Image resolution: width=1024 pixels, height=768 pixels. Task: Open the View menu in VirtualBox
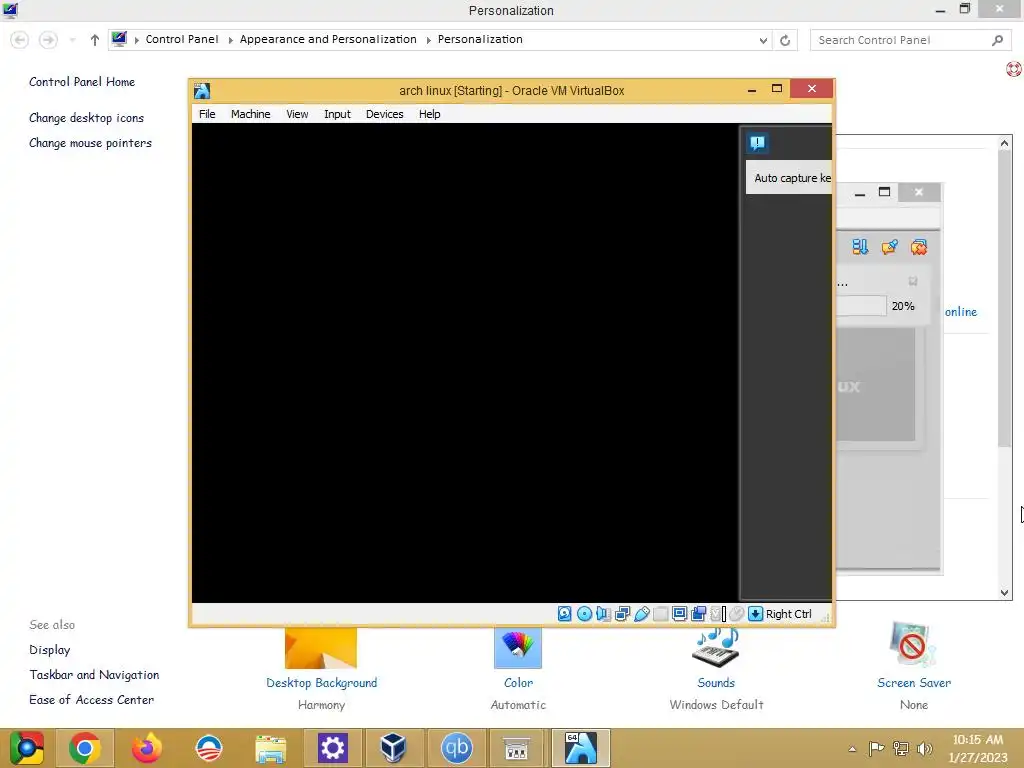click(x=297, y=114)
